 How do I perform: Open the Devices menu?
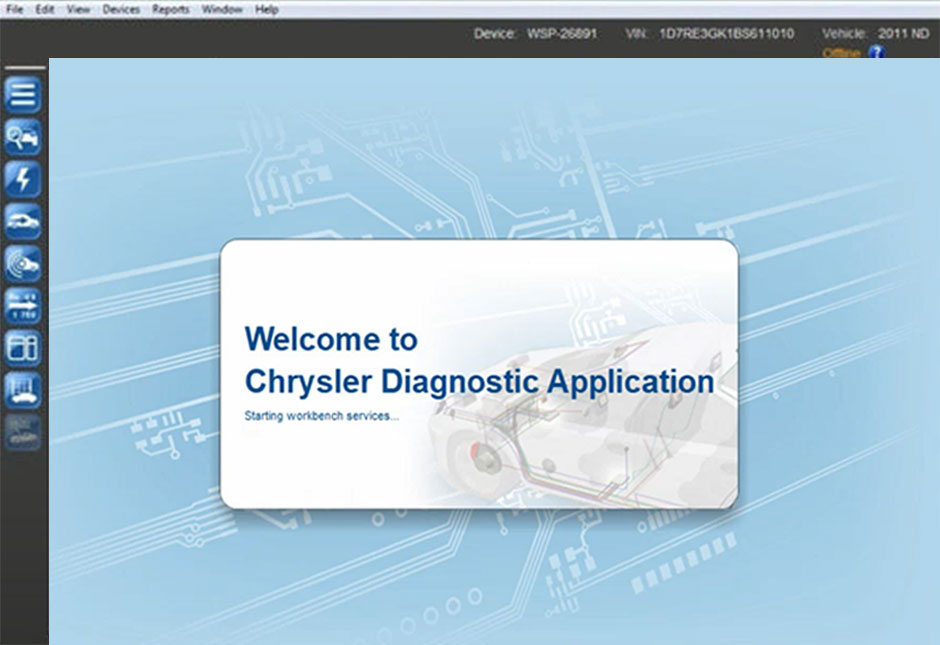pyautogui.click(x=121, y=9)
